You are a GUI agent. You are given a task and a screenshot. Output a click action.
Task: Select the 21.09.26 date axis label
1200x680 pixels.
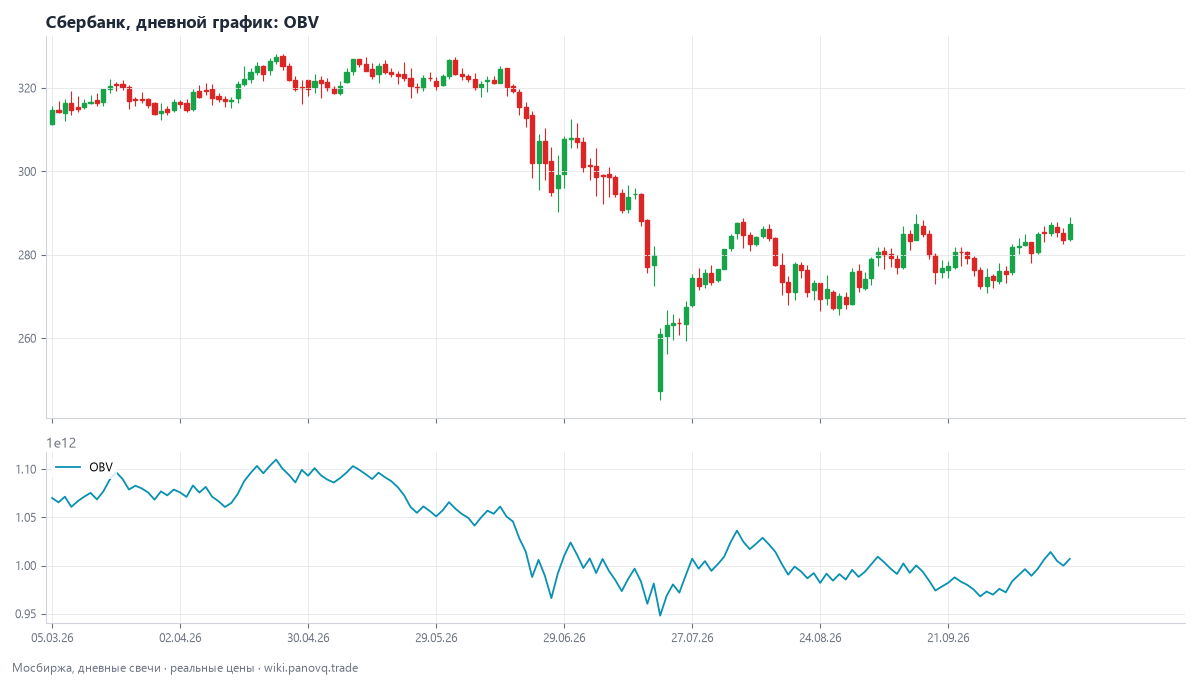[x=948, y=637]
